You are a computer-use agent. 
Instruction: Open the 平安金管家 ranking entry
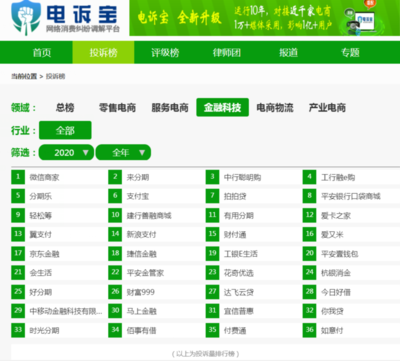[145, 273]
